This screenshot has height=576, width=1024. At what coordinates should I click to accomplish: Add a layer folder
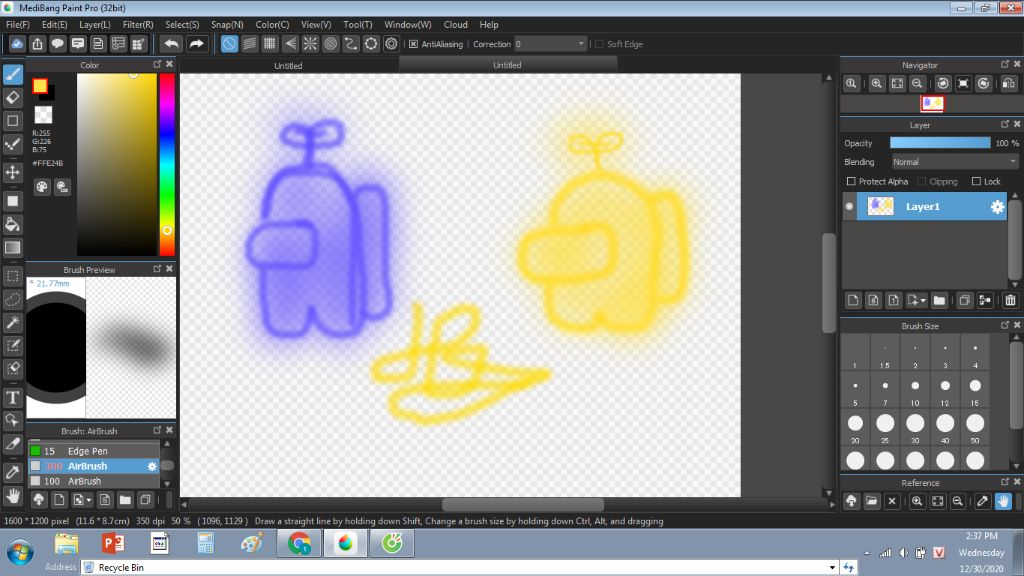tap(939, 300)
